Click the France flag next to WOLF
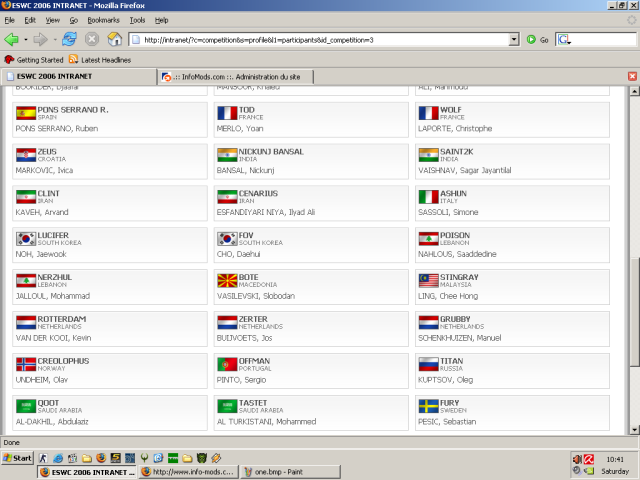Image resolution: width=640 pixels, height=480 pixels. pos(429,113)
